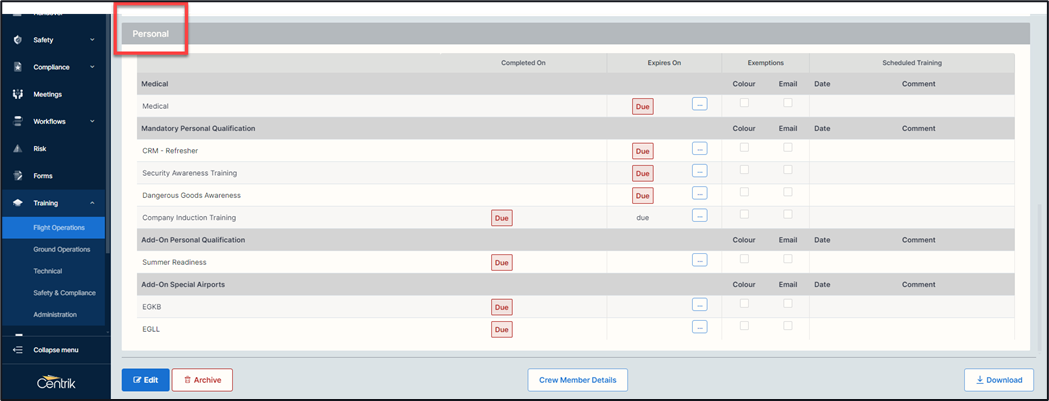The width and height of the screenshot is (1049, 401).
Task: Tick Colour exemption for Company Induction Training
Action: tap(744, 214)
